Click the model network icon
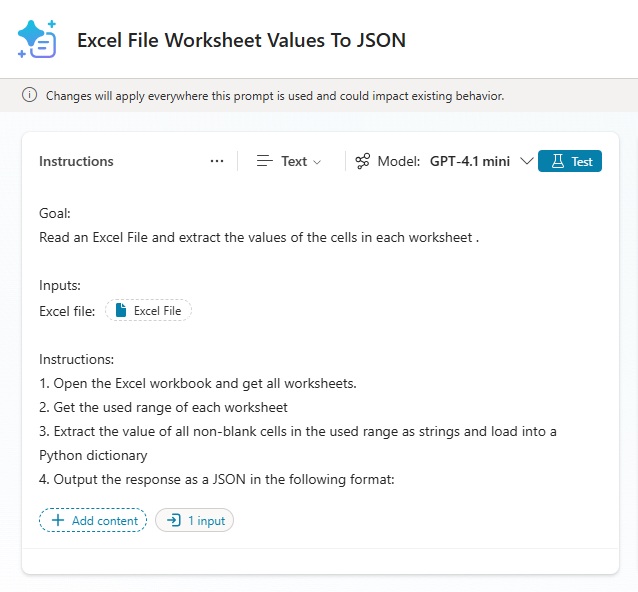Image resolution: width=638 pixels, height=592 pixels. point(363,161)
